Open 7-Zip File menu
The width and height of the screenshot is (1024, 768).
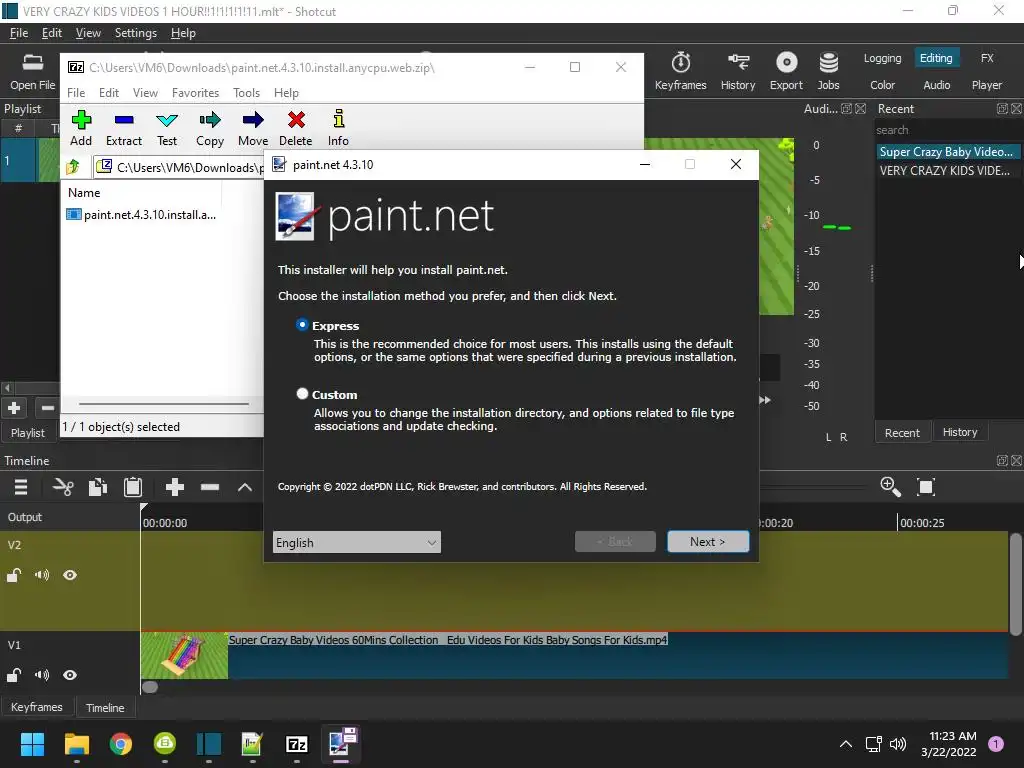[76, 93]
